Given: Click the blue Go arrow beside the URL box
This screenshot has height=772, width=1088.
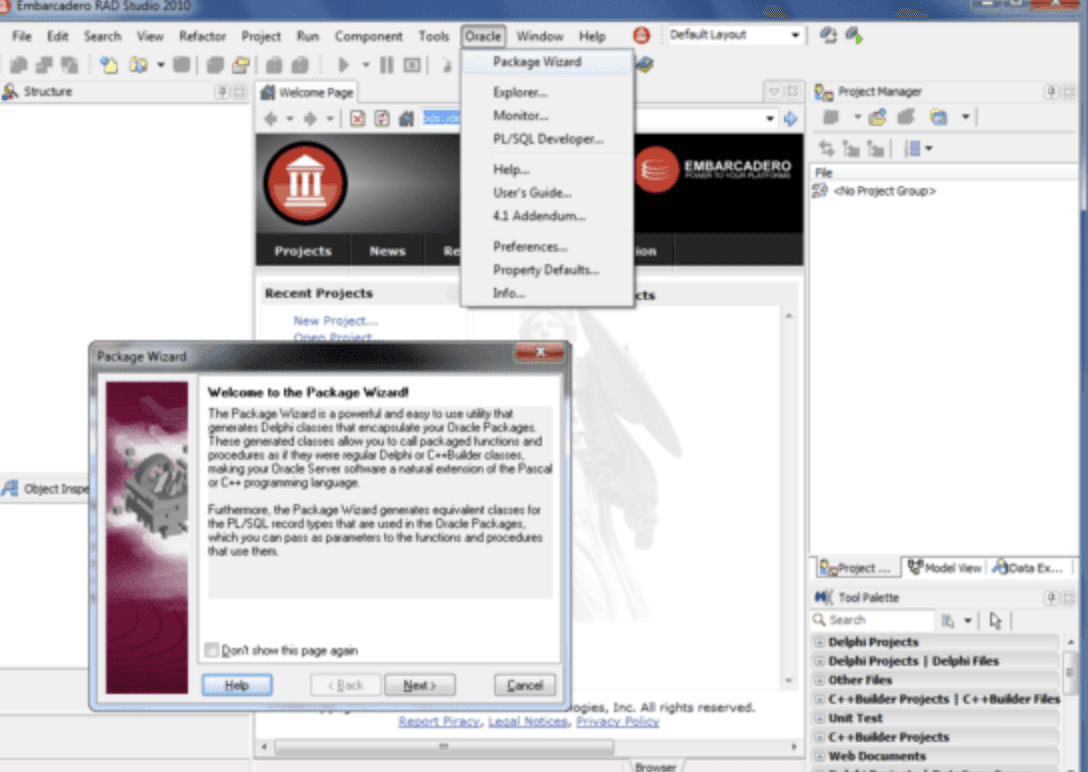Looking at the screenshot, I should pos(790,119).
